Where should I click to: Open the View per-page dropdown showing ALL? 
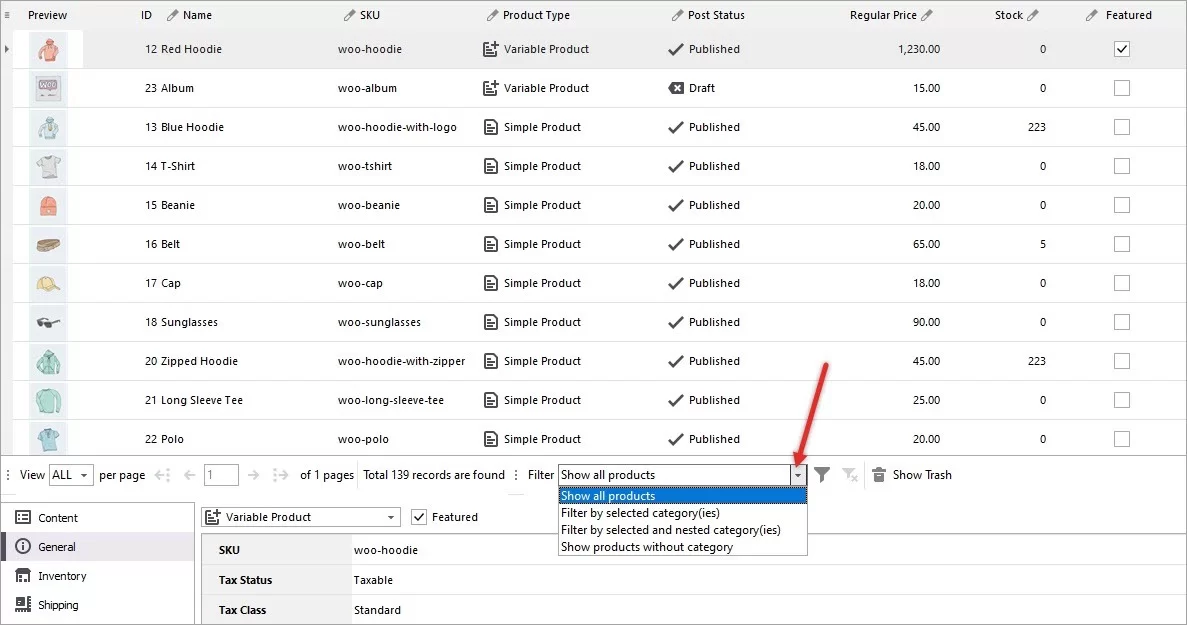pos(70,475)
